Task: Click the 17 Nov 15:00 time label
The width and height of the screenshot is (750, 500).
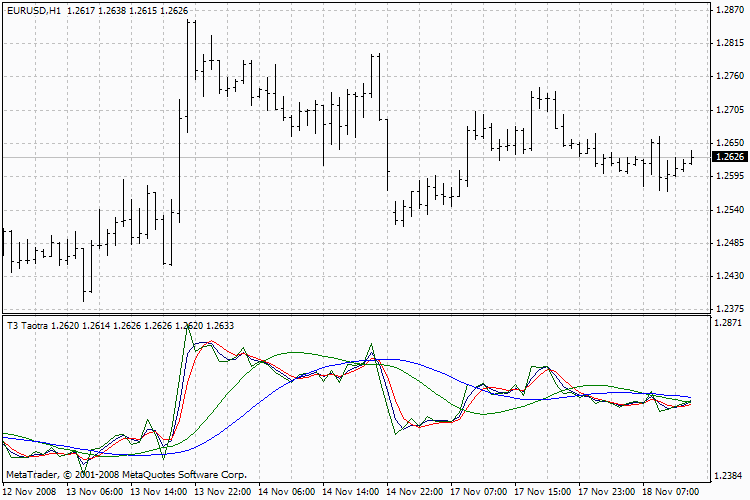Action: [x=543, y=492]
